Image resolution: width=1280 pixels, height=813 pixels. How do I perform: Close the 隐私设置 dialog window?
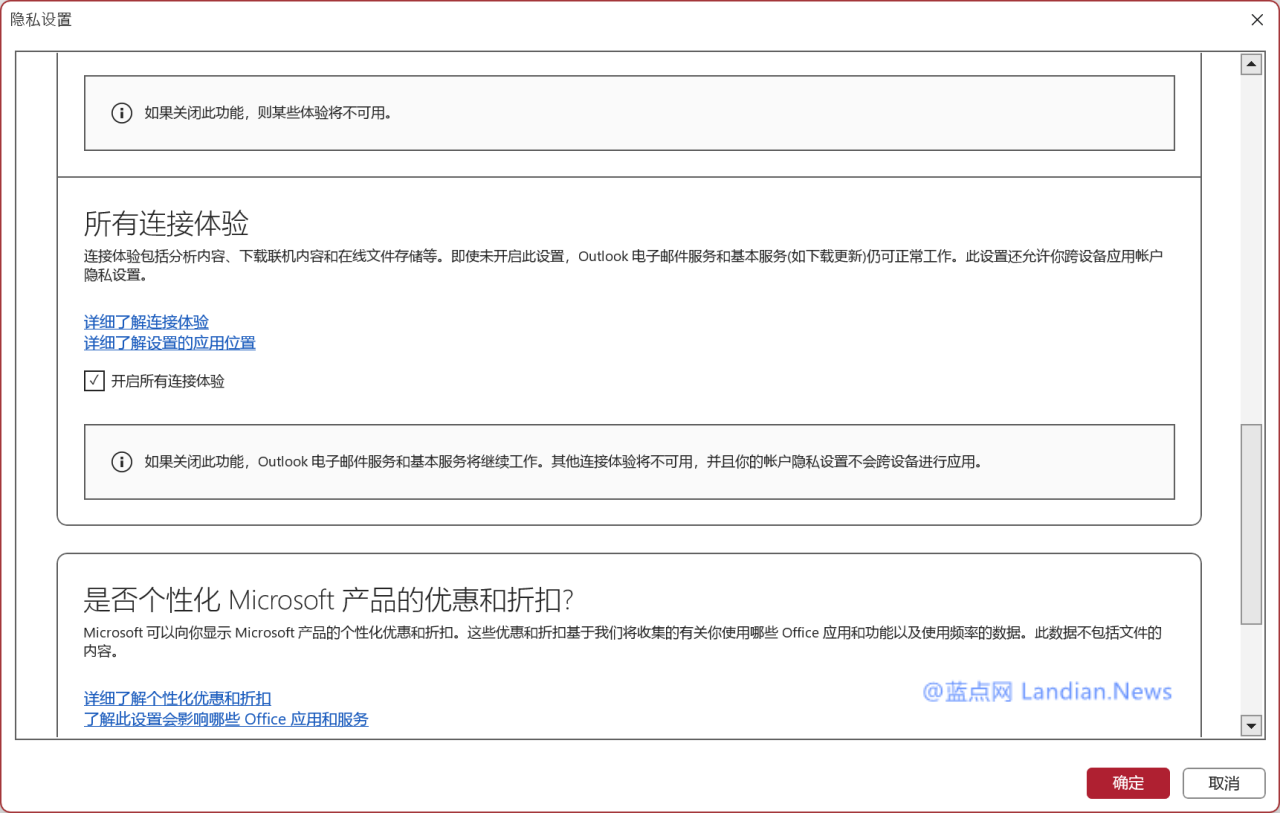1257,19
